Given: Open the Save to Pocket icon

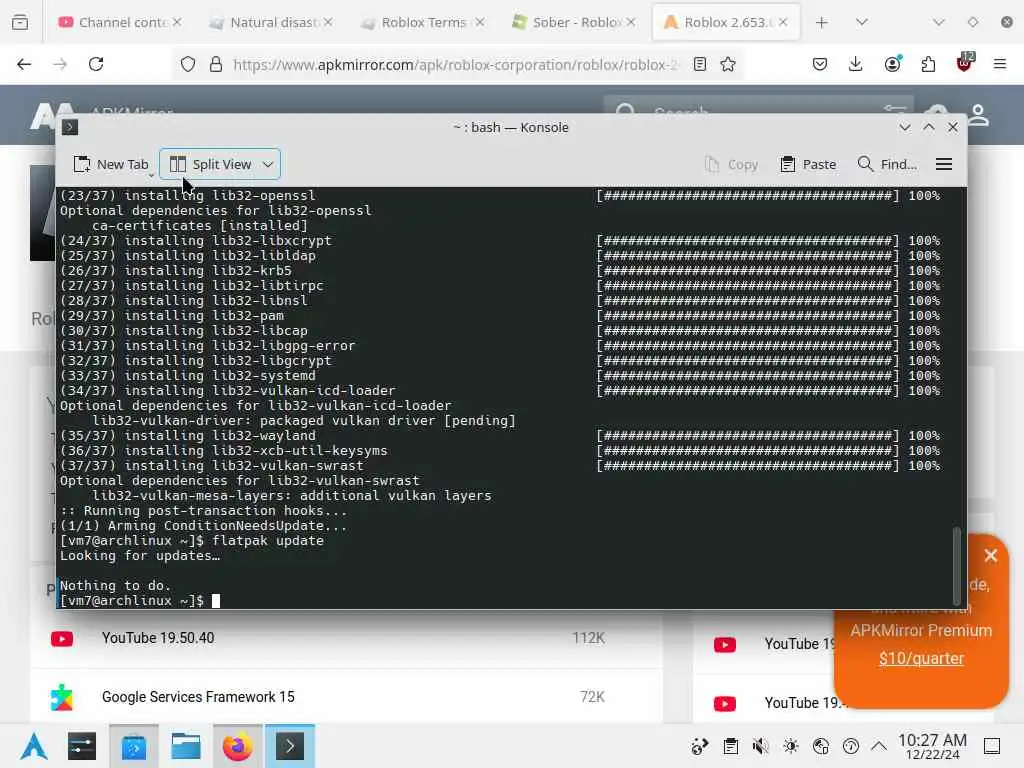Looking at the screenshot, I should [820, 64].
